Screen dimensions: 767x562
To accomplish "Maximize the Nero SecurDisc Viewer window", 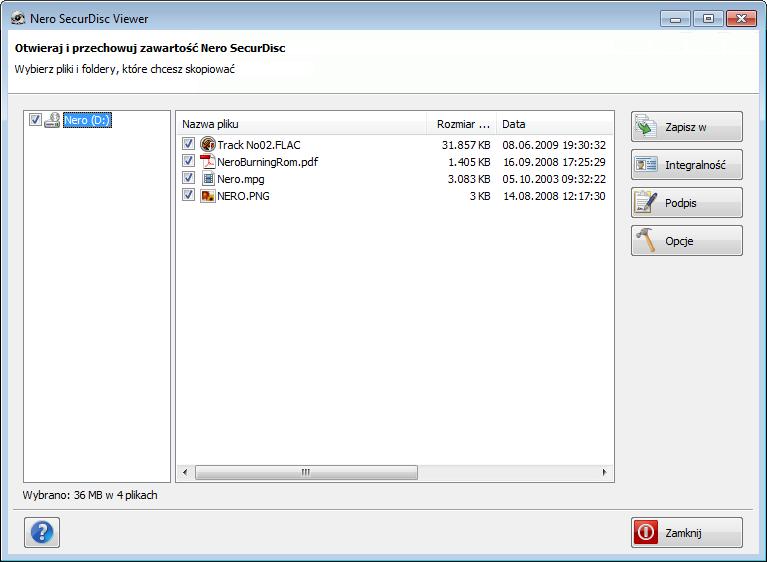I will 708,19.
